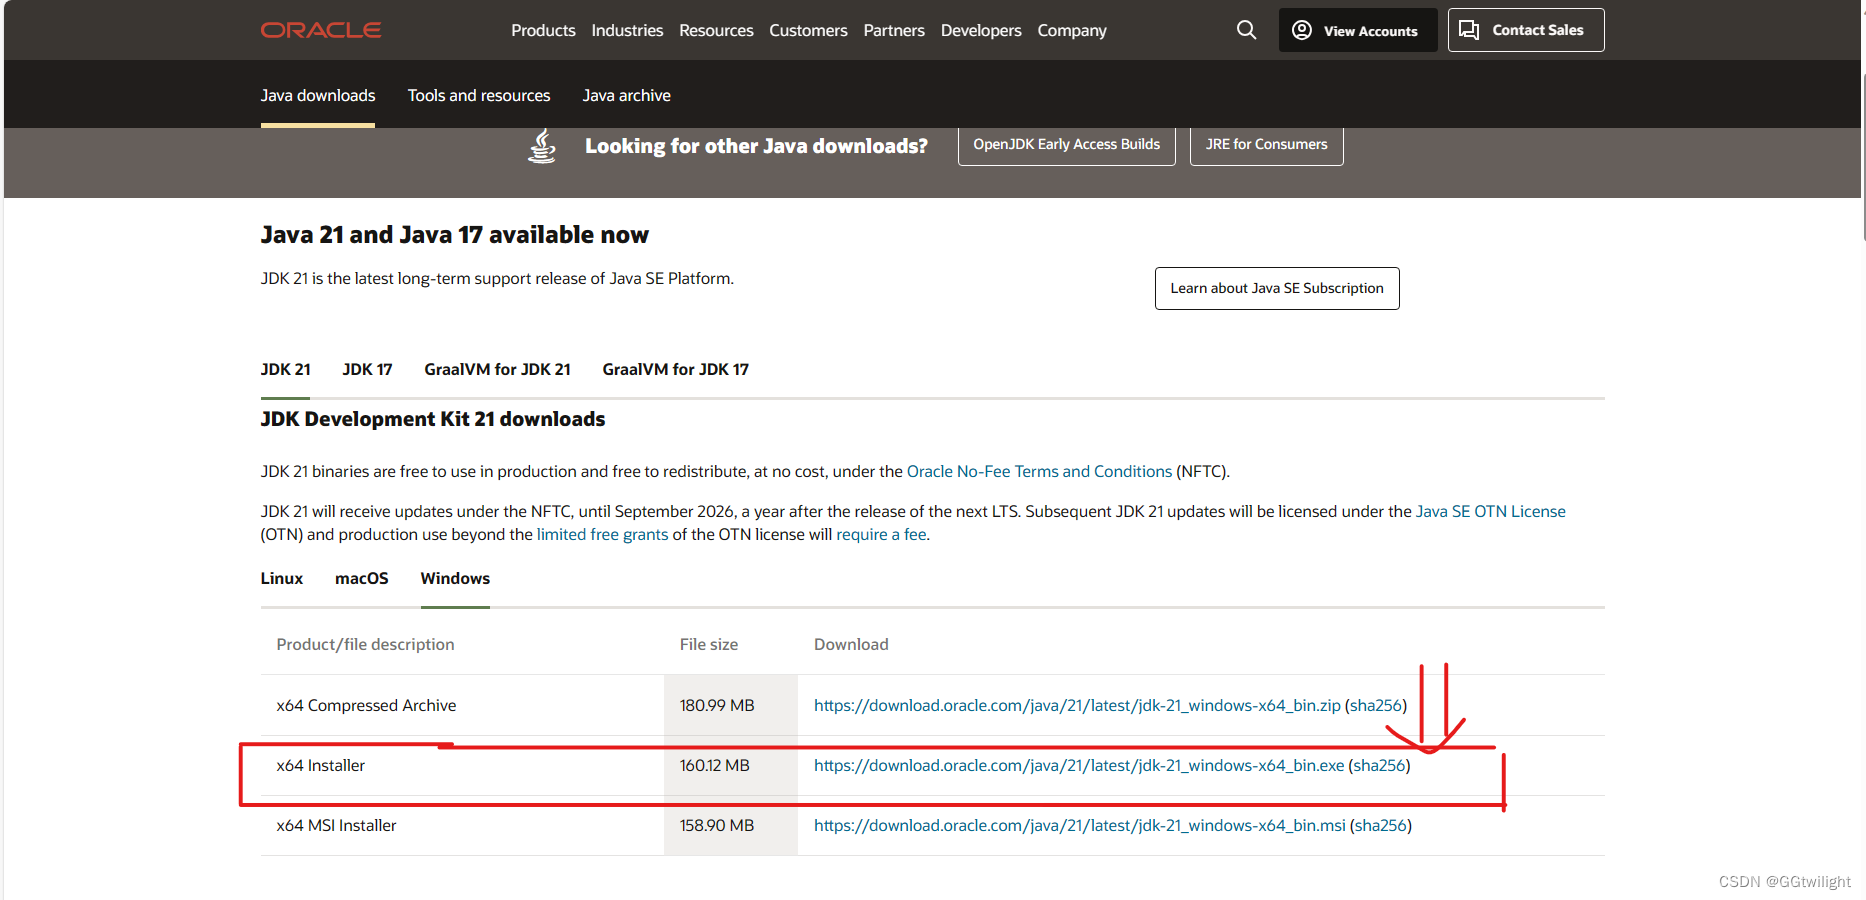Screen dimensions: 1866x900
Task: Download the jdk-21 windows x64 exe link
Action: click(1079, 765)
